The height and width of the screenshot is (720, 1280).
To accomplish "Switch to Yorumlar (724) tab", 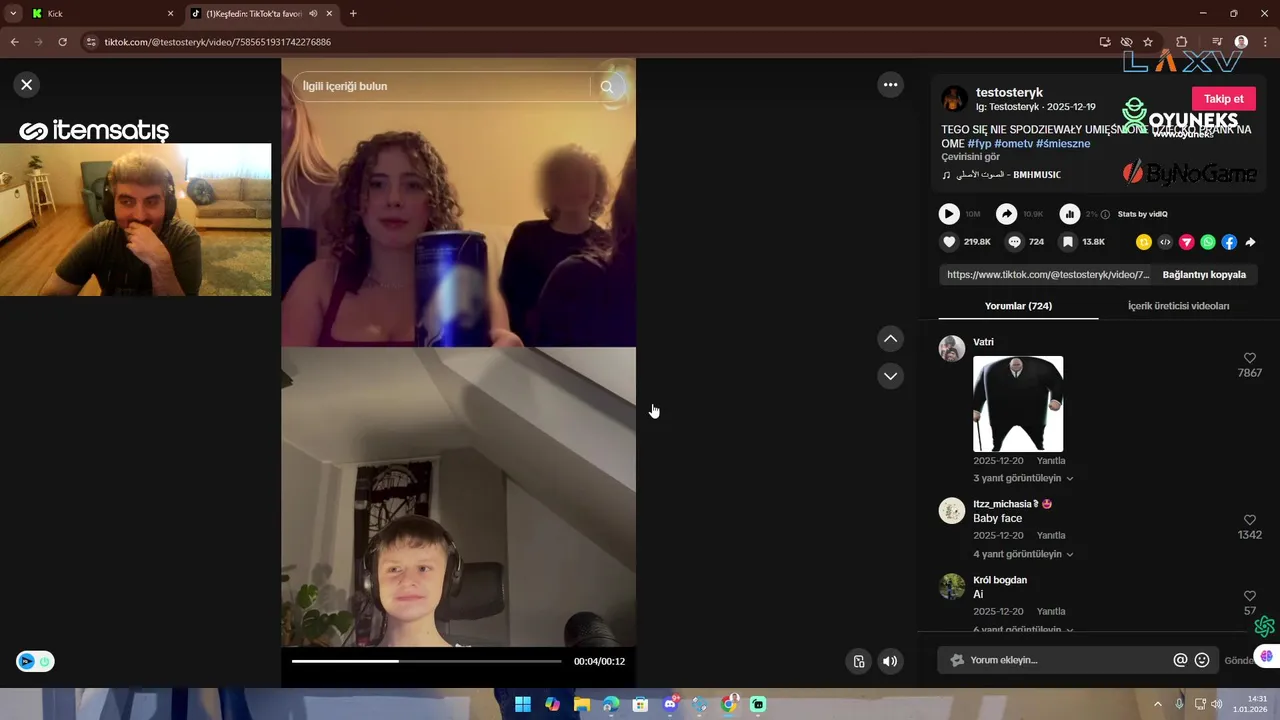I will [x=1018, y=306].
